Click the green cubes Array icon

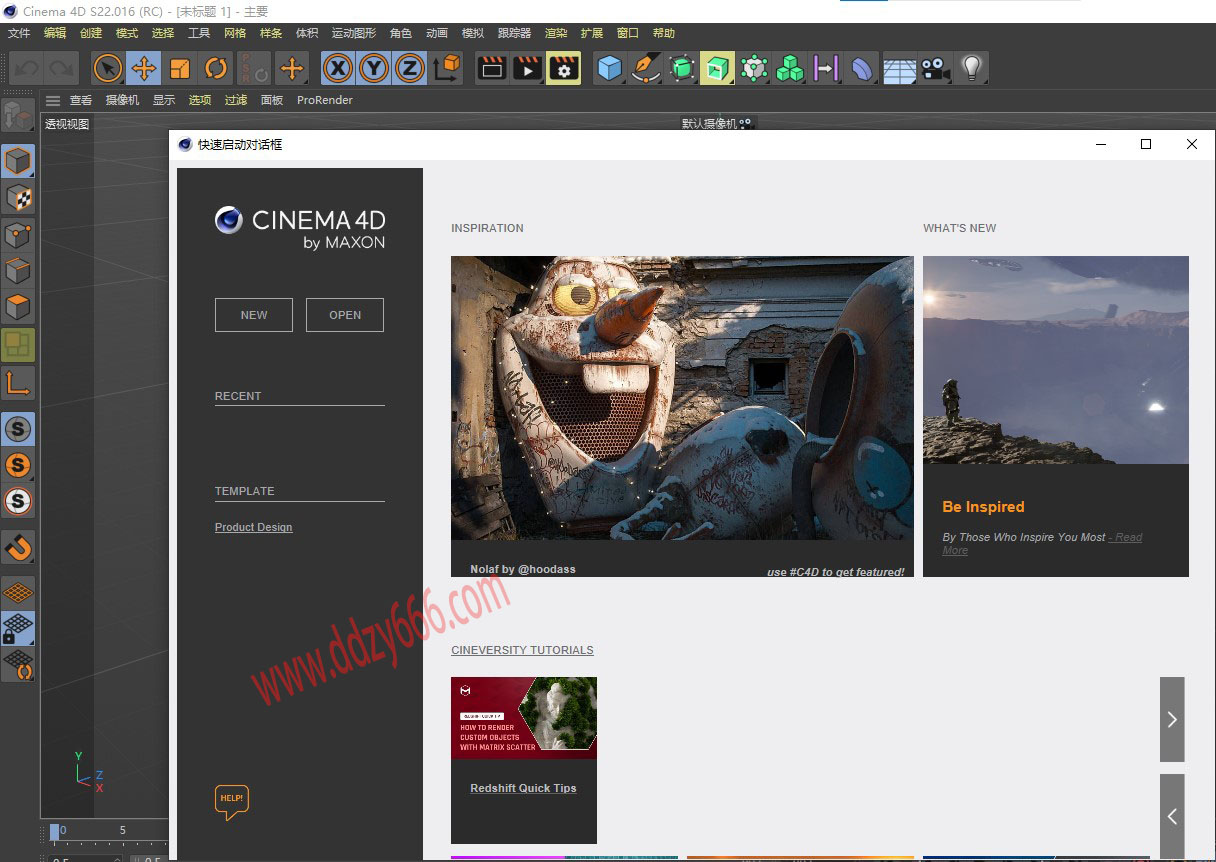point(790,68)
